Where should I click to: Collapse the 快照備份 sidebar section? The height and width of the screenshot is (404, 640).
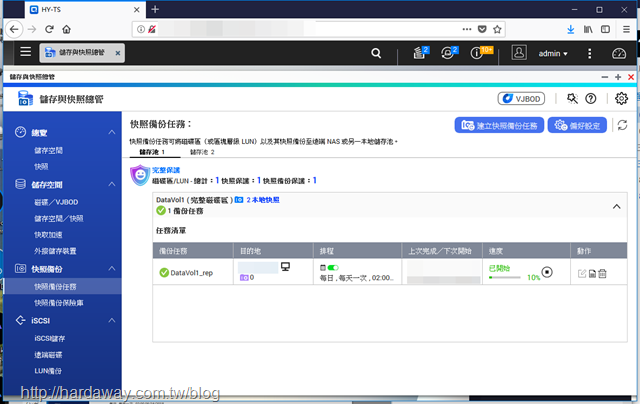(111, 269)
